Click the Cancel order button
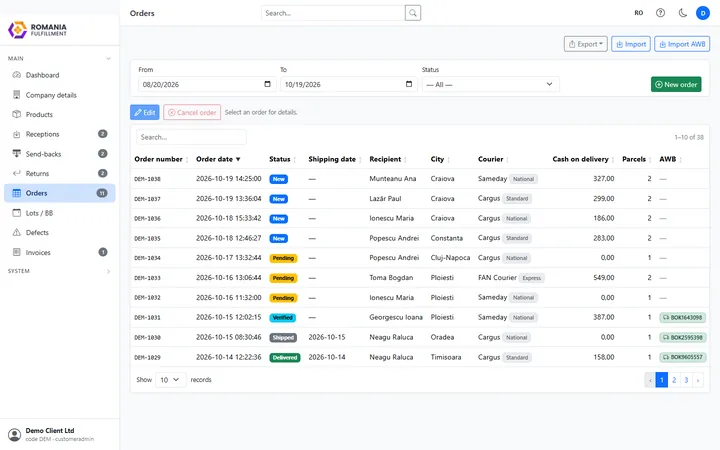720x450 pixels. tap(192, 112)
